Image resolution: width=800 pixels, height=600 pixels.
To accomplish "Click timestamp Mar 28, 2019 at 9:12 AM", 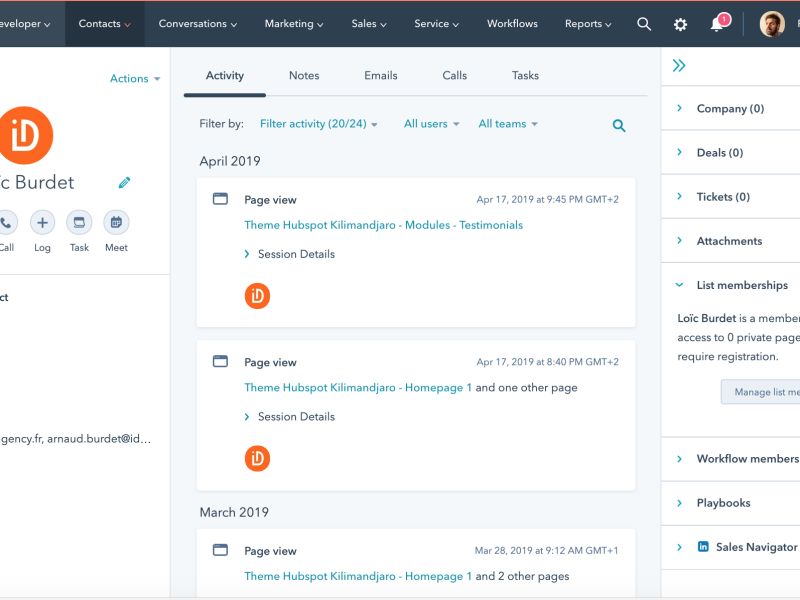I will click(x=546, y=551).
